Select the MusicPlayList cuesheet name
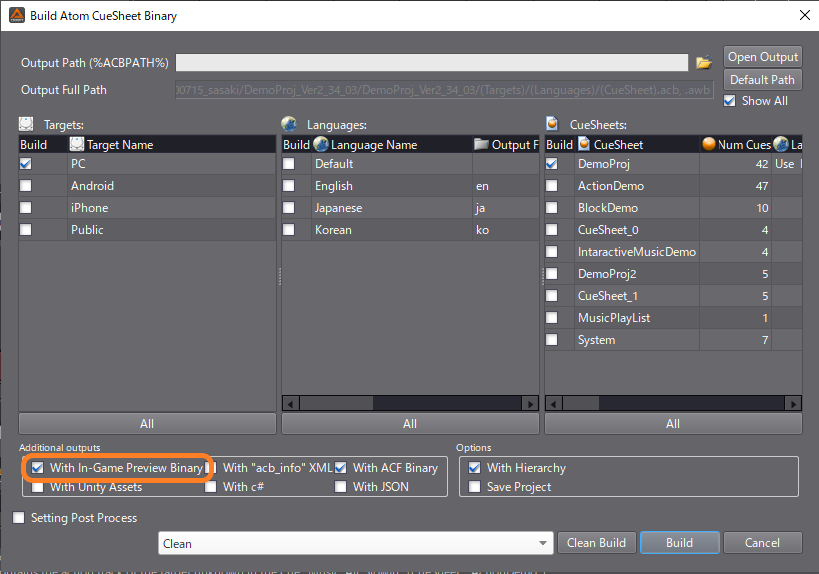Image resolution: width=819 pixels, height=574 pixels. coord(614,318)
